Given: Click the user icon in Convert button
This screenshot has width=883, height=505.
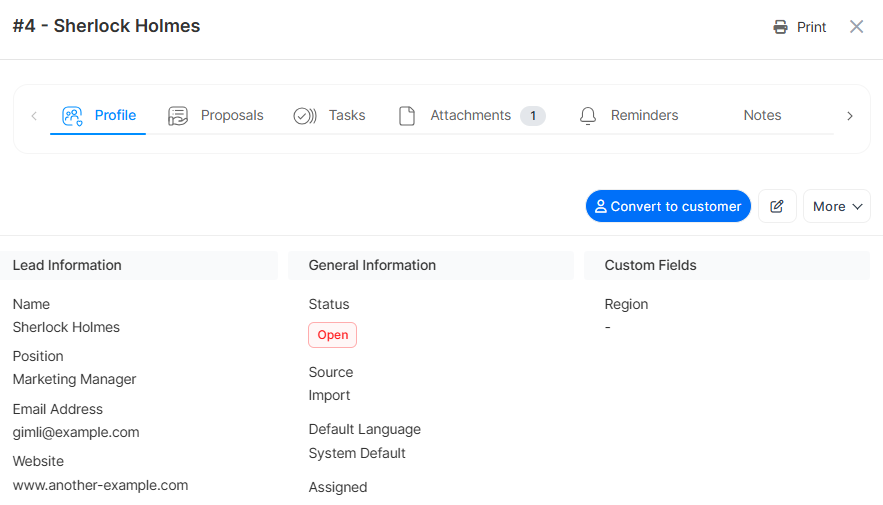Looking at the screenshot, I should 601,206.
